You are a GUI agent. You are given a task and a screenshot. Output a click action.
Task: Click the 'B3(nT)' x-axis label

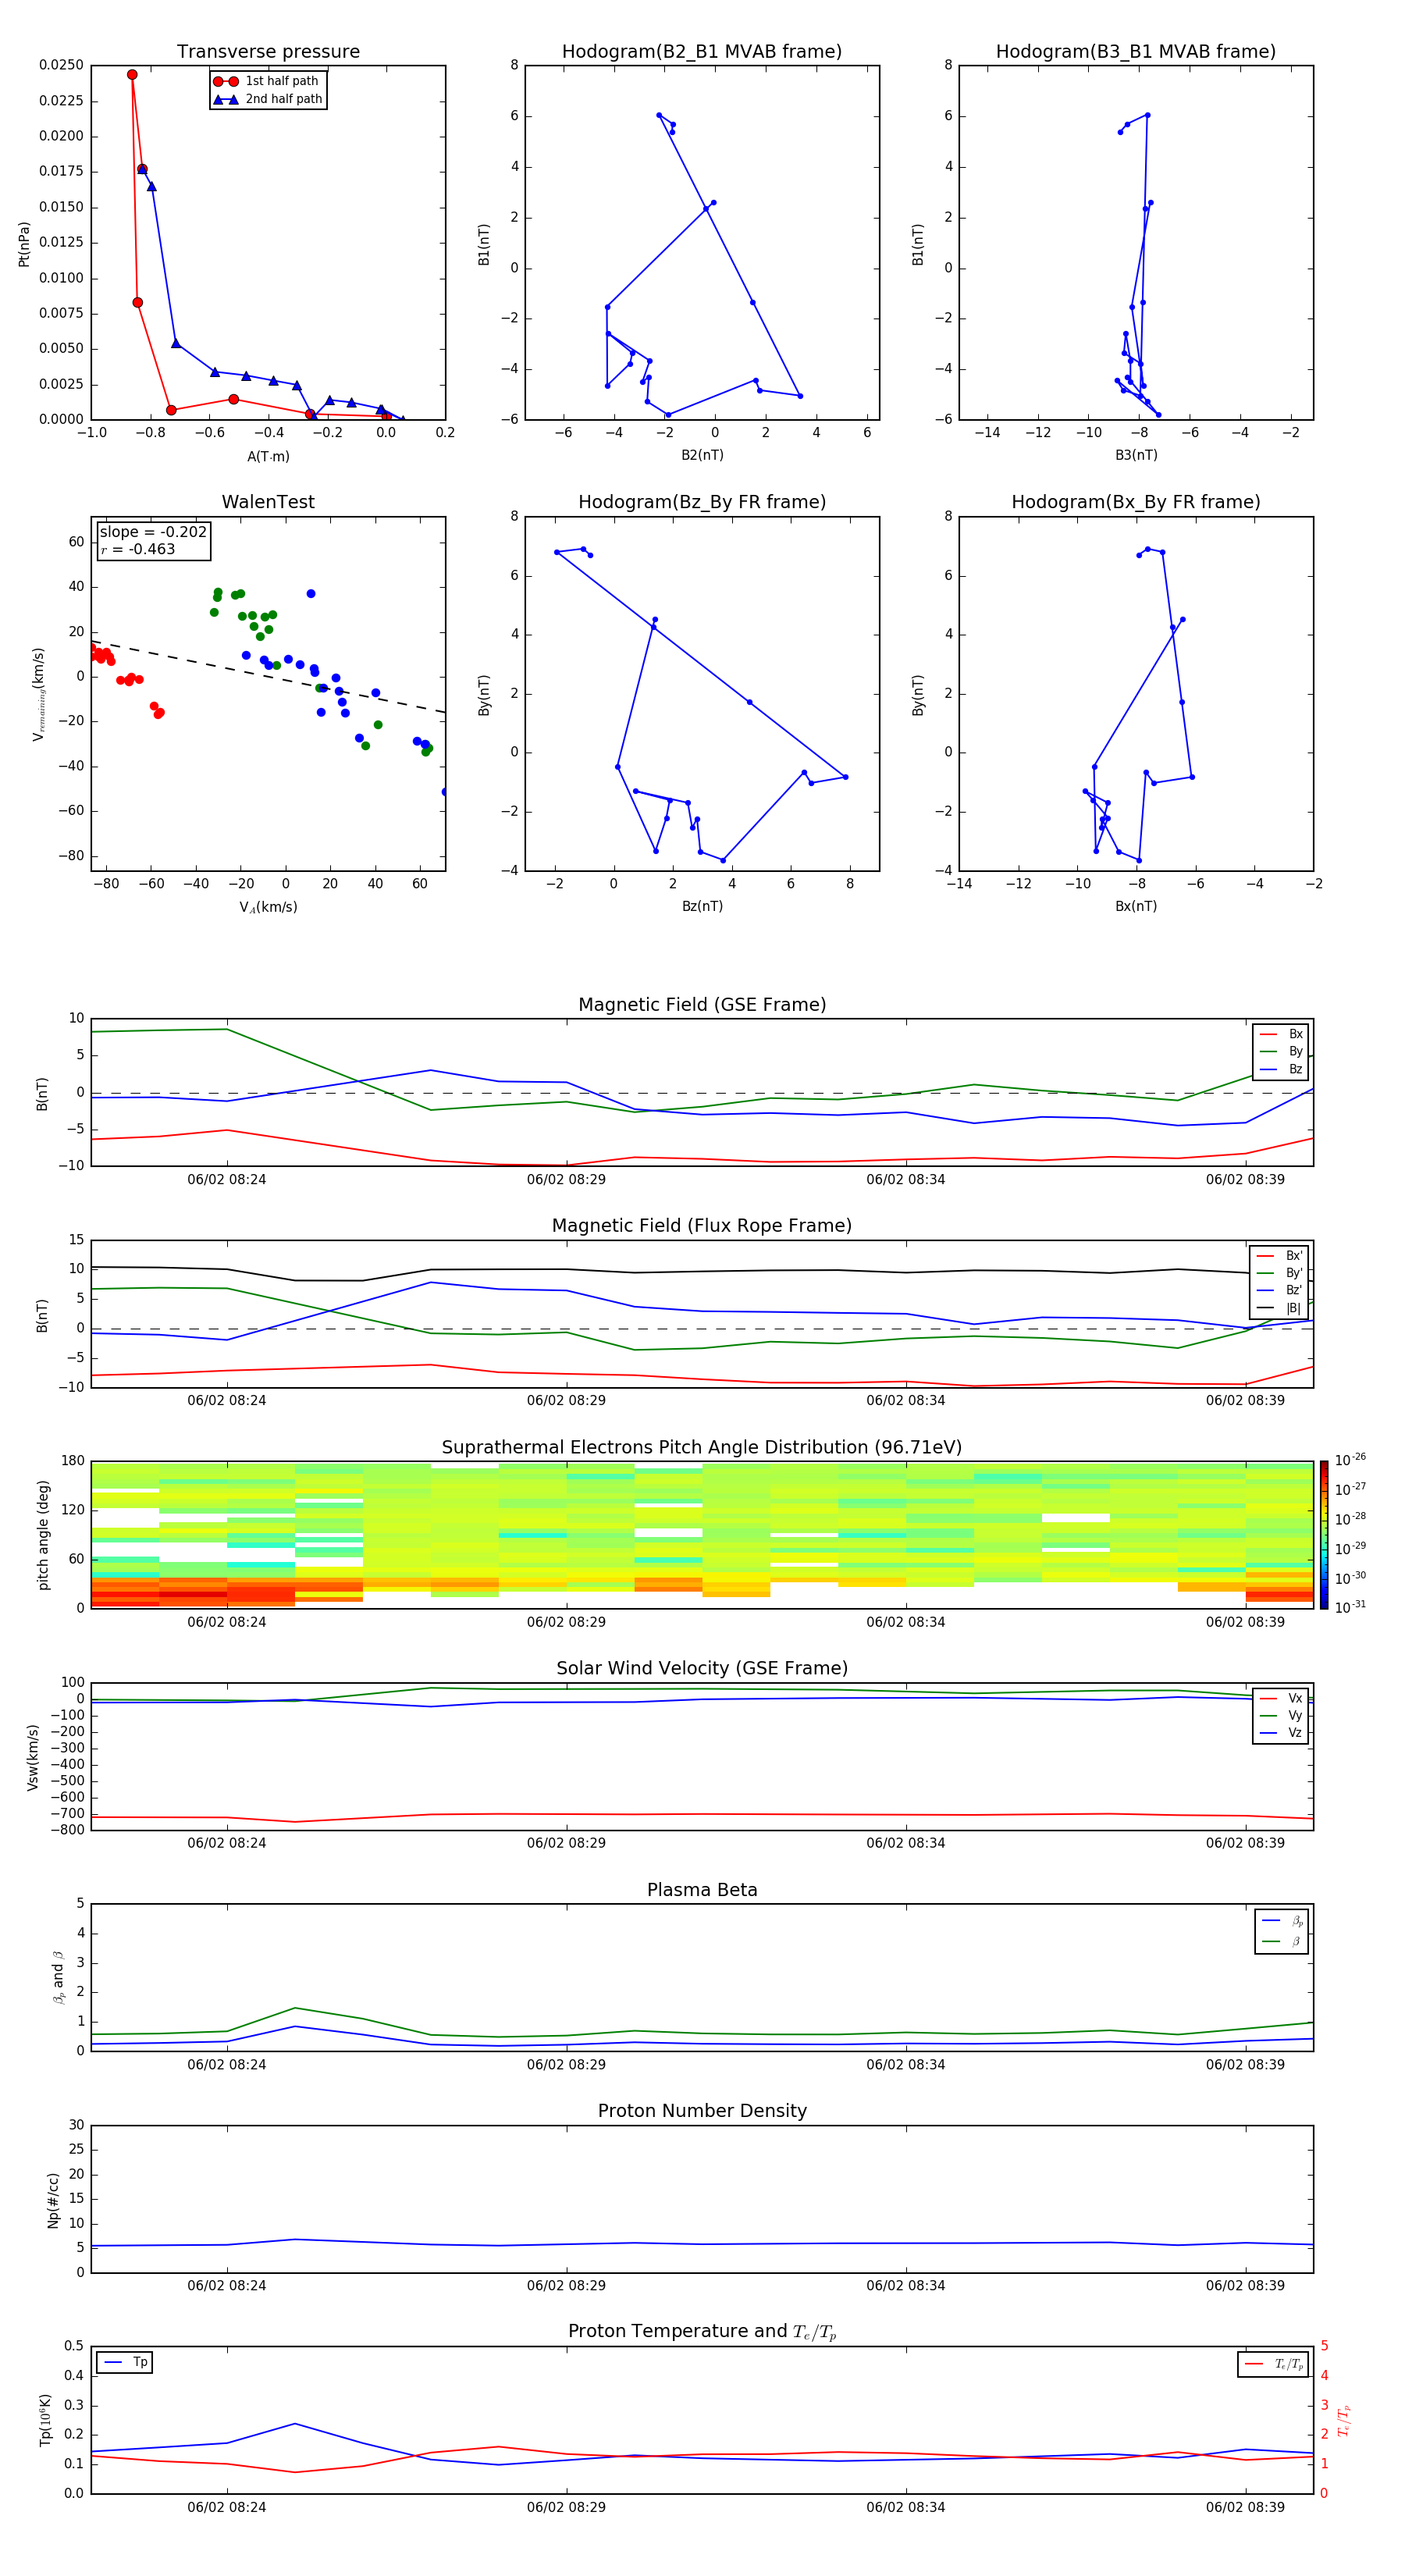(1136, 455)
